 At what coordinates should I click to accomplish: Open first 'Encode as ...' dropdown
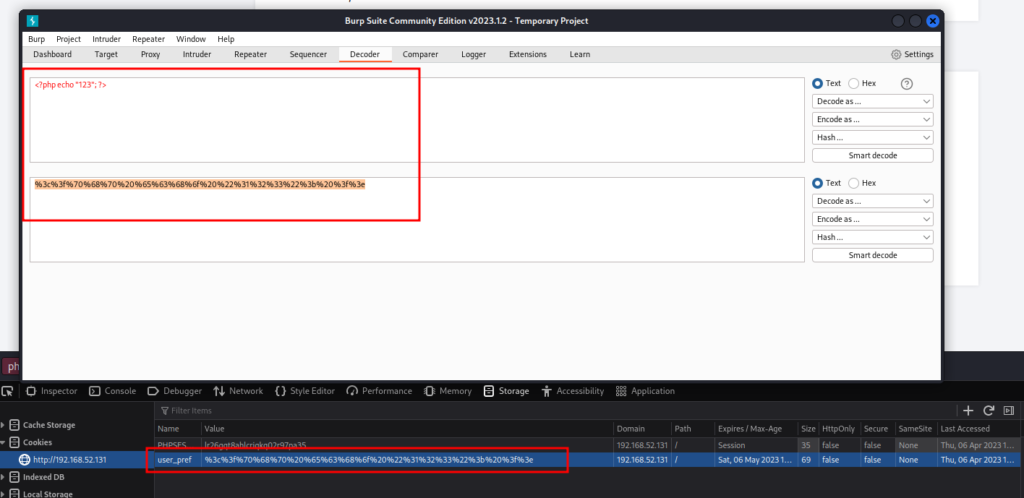click(x=872, y=119)
